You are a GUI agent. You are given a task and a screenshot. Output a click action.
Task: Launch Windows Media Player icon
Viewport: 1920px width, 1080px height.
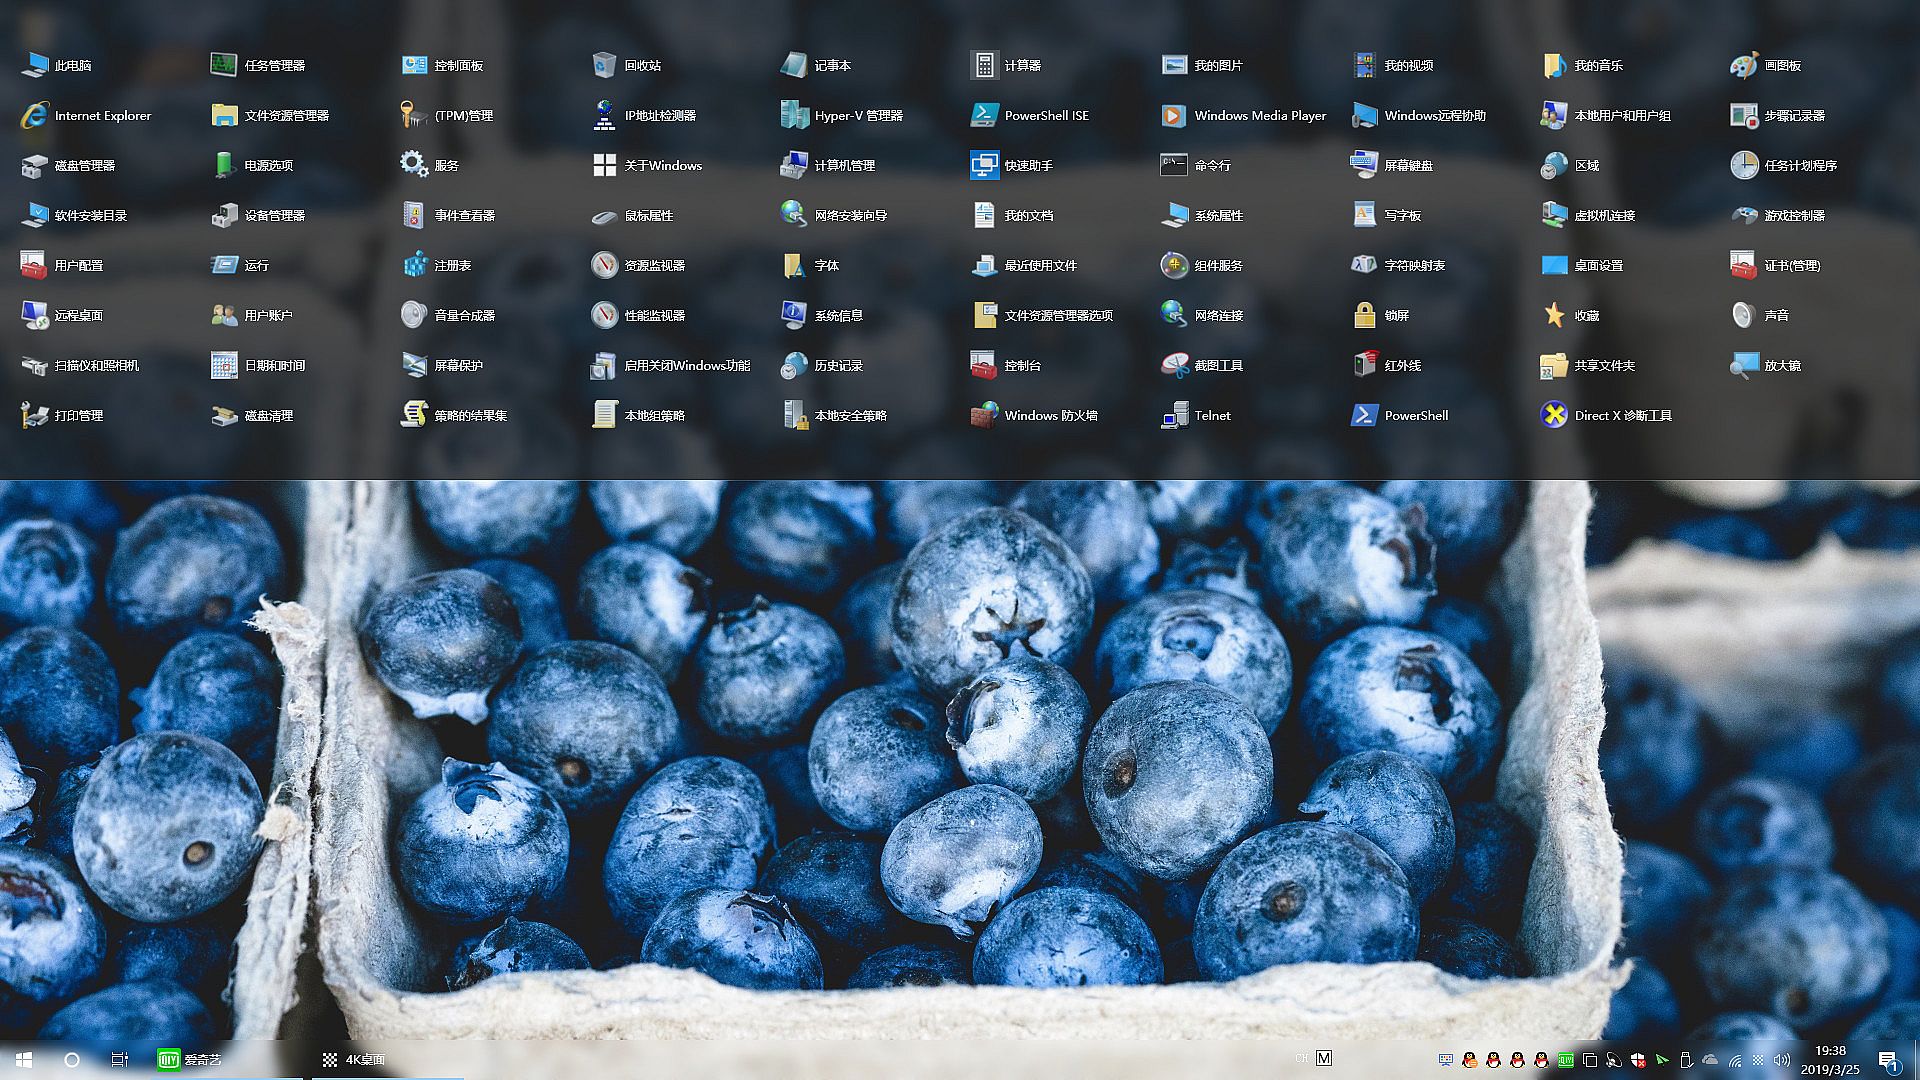[x=1174, y=115]
